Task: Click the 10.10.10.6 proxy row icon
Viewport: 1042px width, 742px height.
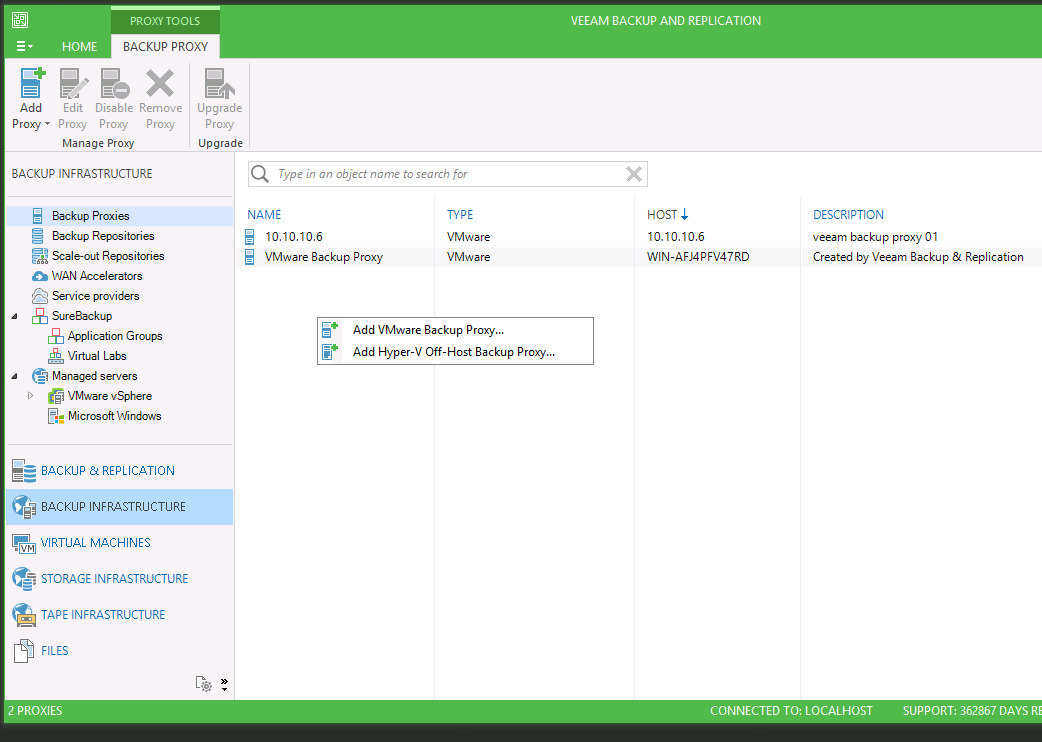Action: tap(250, 236)
